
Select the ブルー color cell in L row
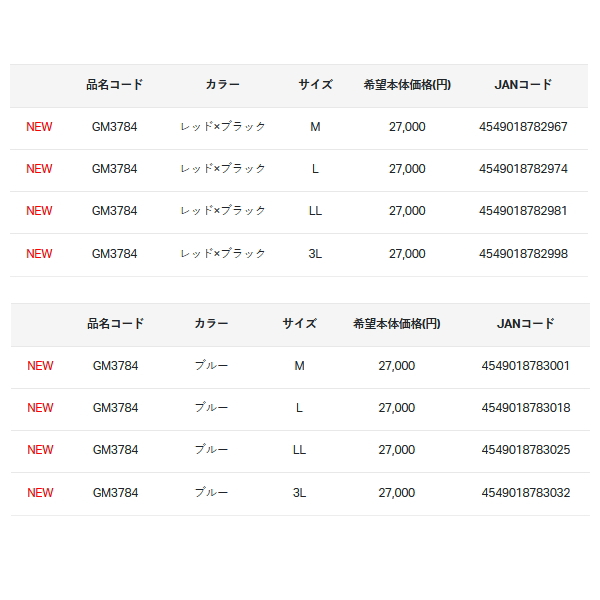coord(211,408)
